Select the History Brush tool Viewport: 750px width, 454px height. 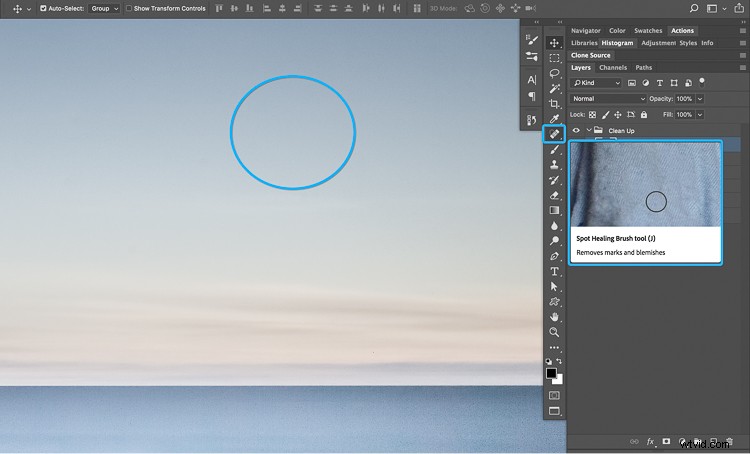click(554, 180)
